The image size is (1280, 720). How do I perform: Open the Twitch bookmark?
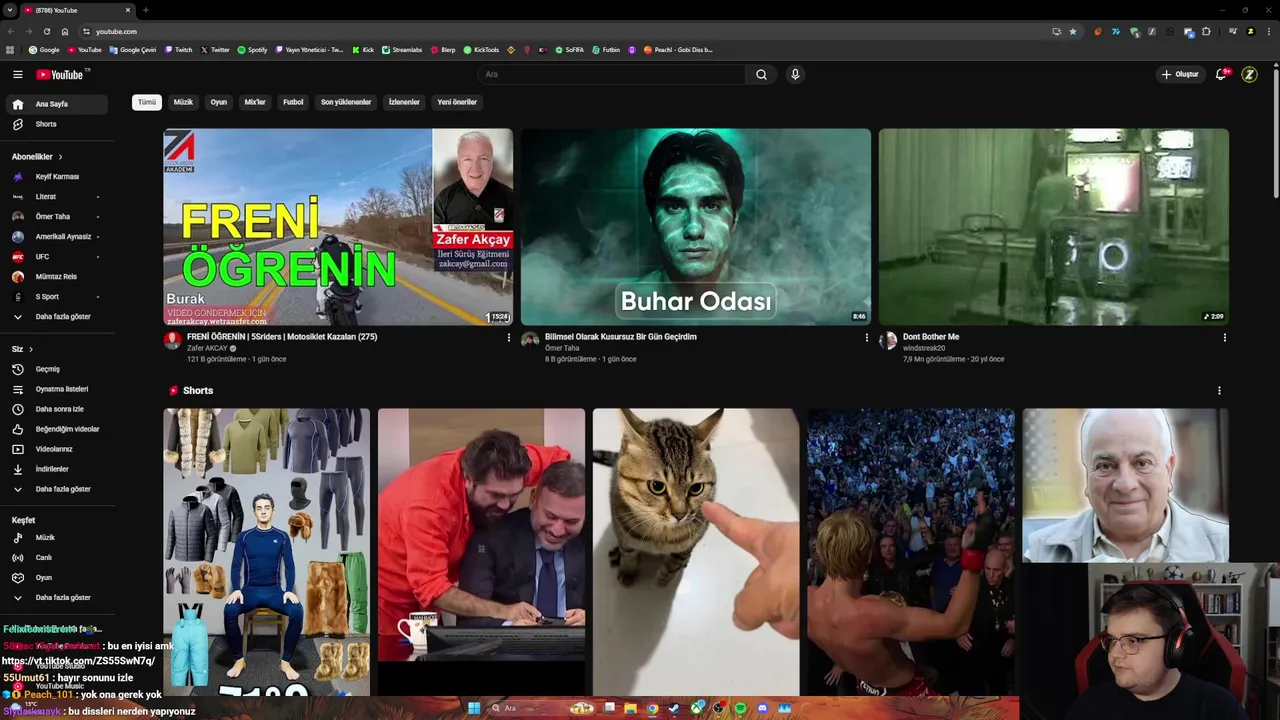pyautogui.click(x=179, y=49)
